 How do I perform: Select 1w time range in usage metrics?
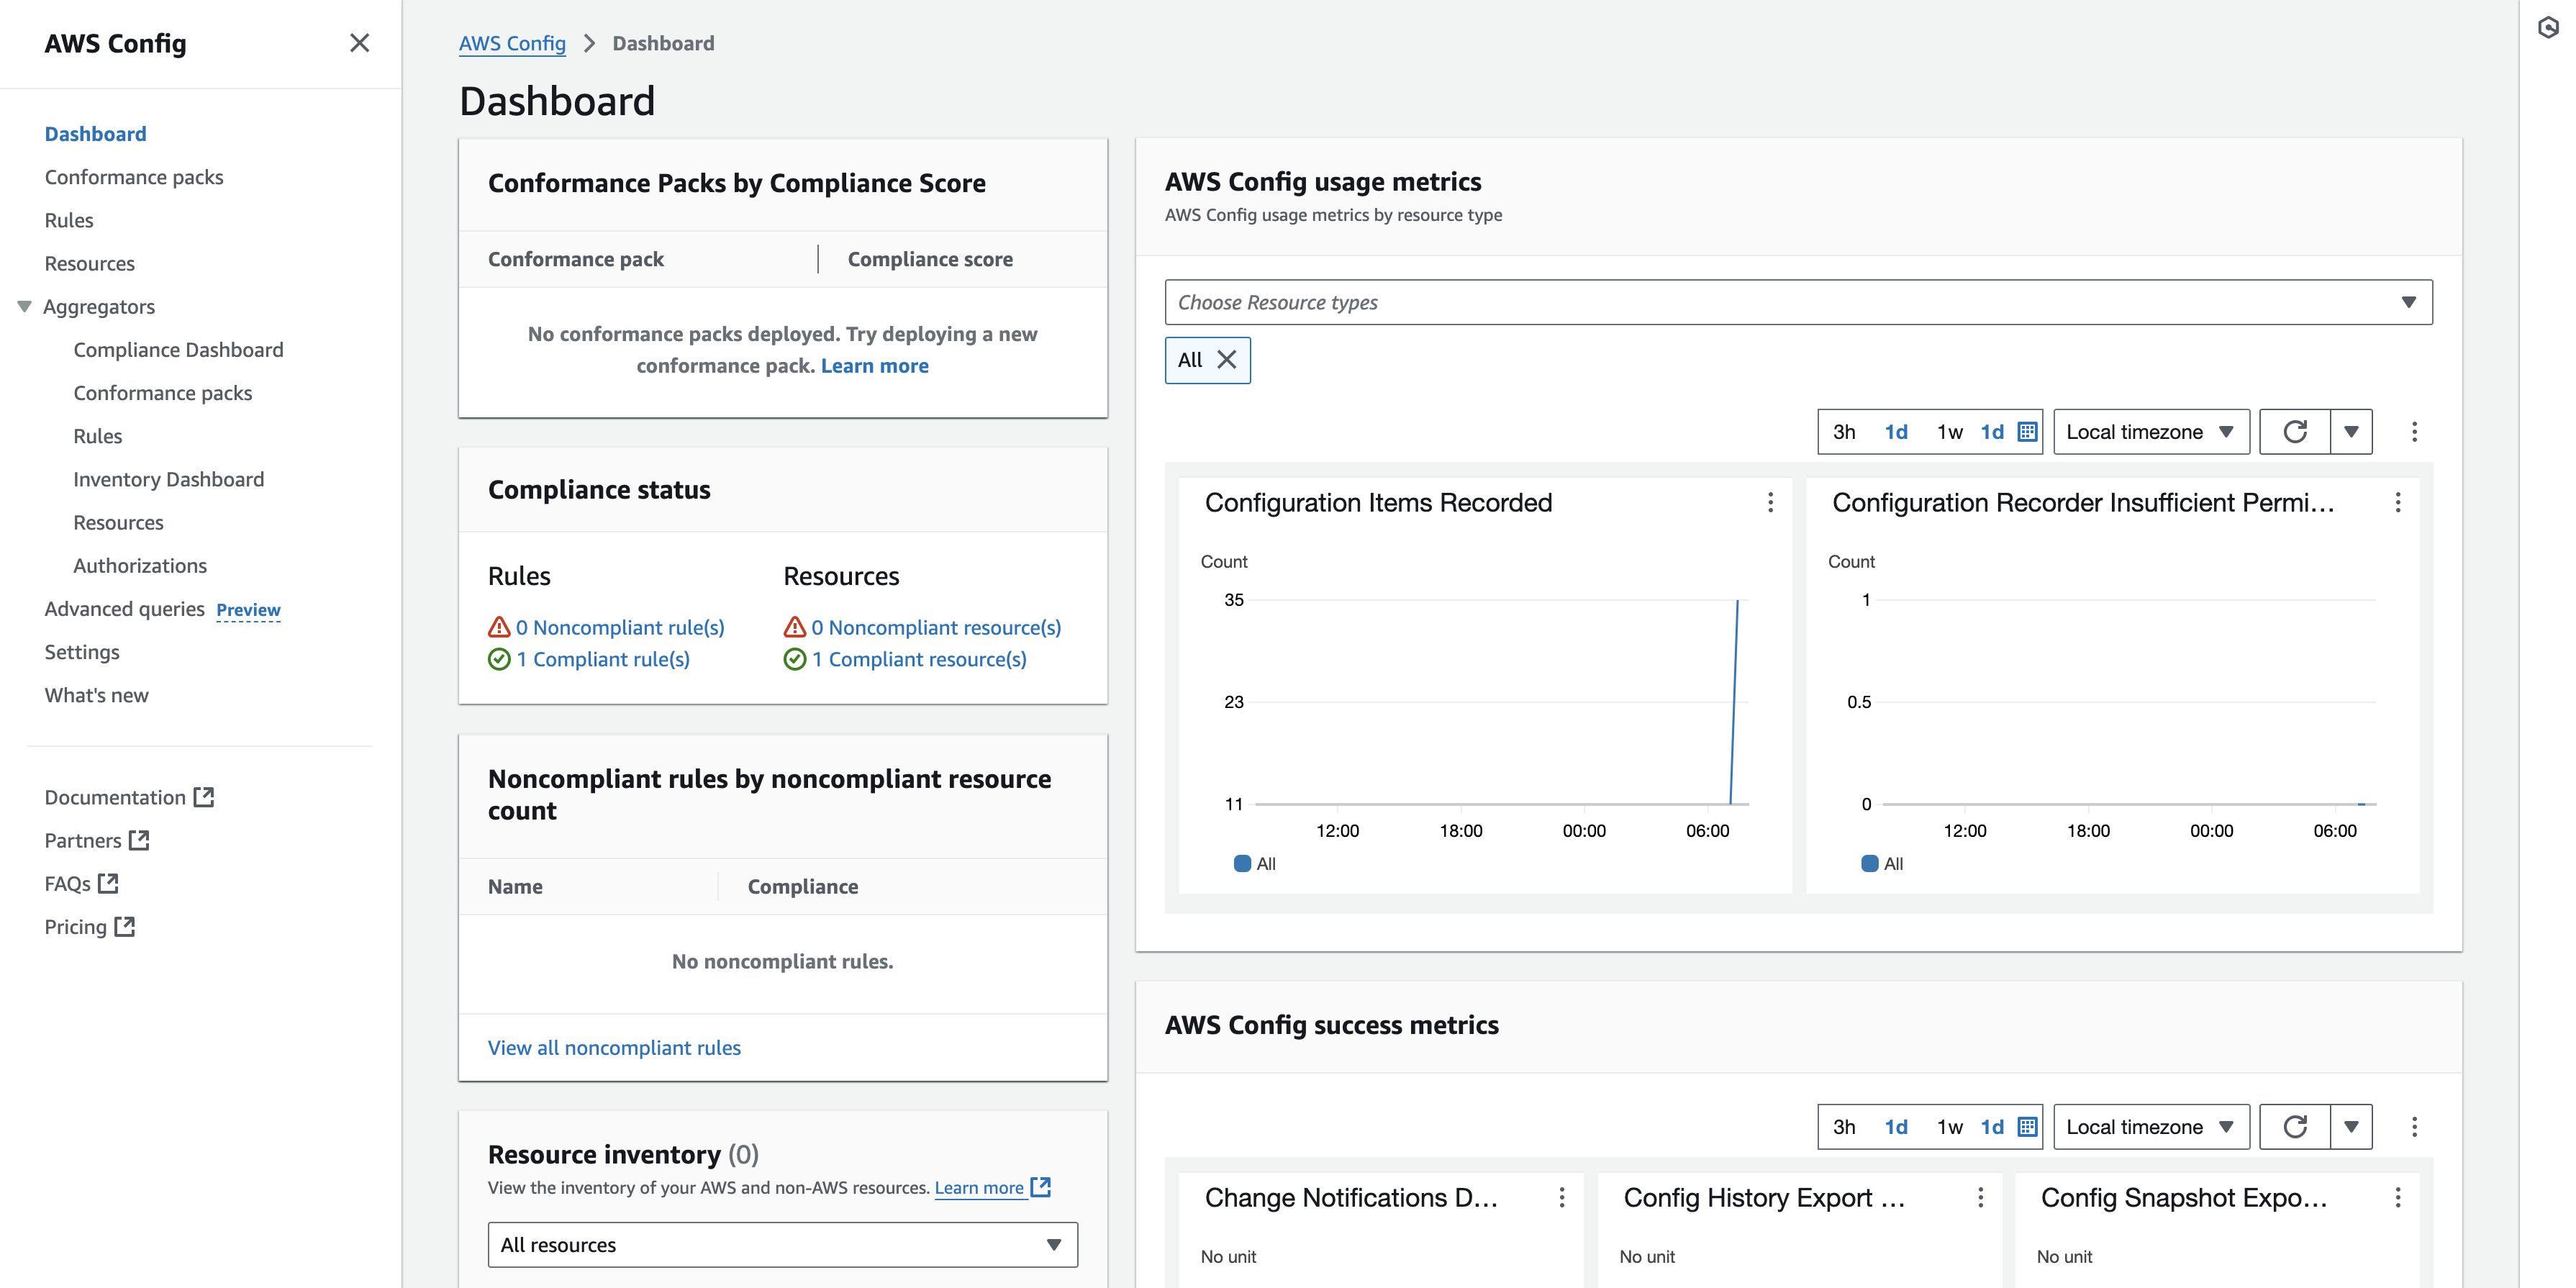click(x=1950, y=432)
